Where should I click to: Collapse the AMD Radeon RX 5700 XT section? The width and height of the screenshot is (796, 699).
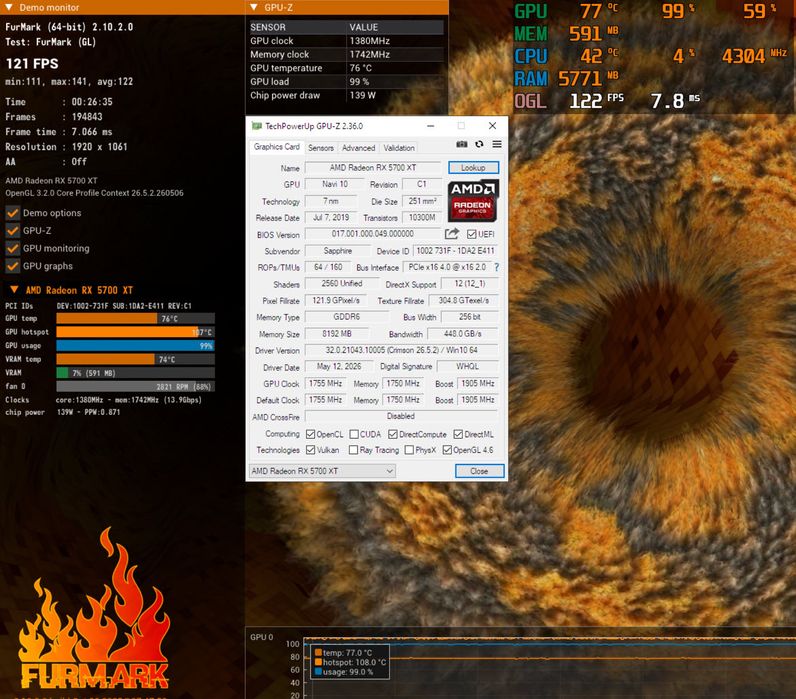(x=14, y=290)
